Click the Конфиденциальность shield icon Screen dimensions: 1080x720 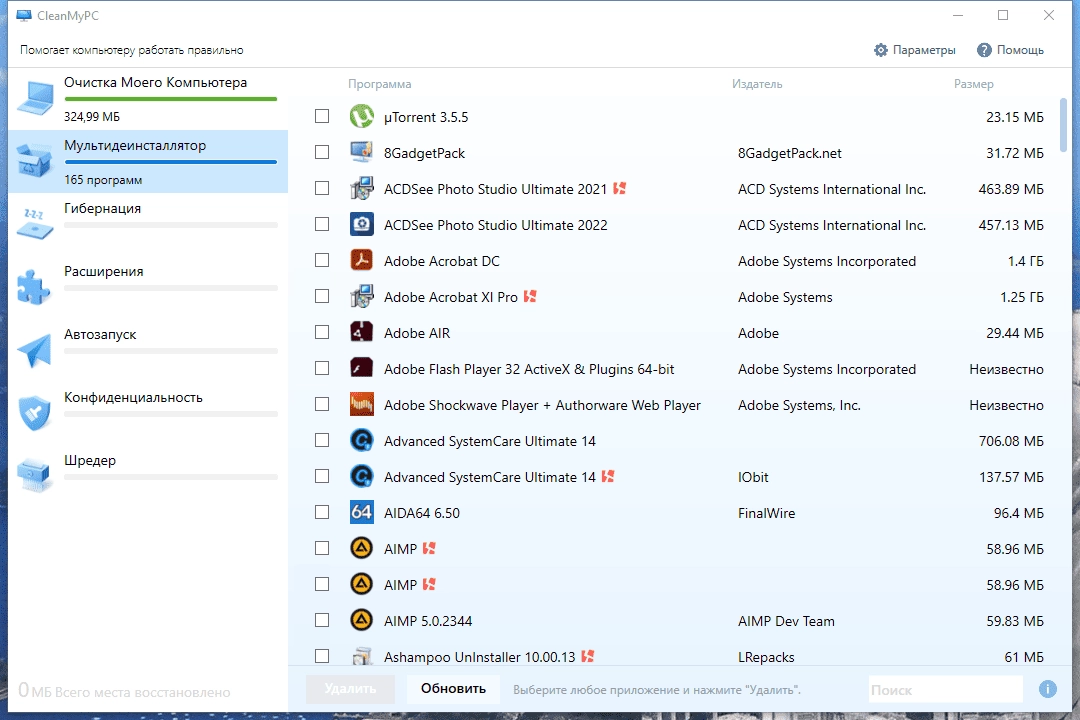click(x=34, y=413)
